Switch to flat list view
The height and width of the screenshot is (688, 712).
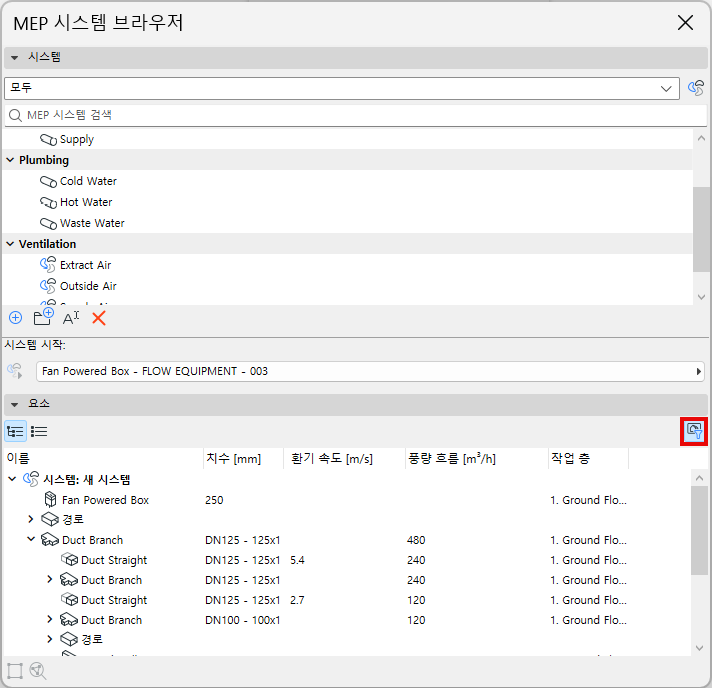(x=39, y=431)
